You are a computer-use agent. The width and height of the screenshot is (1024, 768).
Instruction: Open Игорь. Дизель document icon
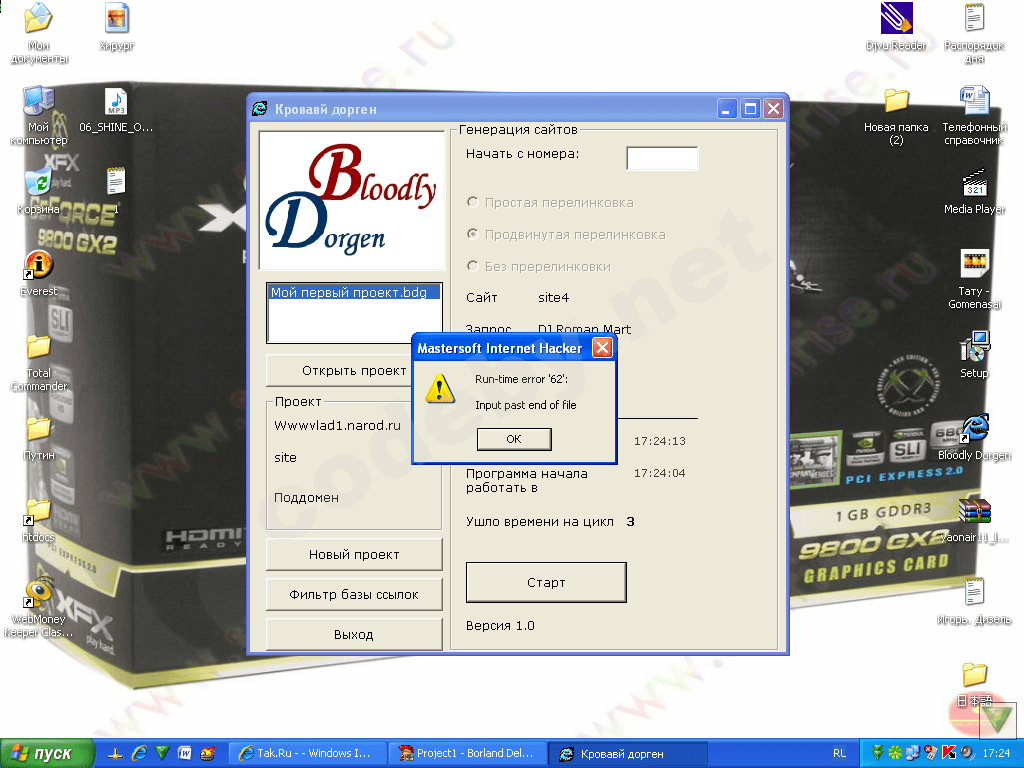[974, 602]
